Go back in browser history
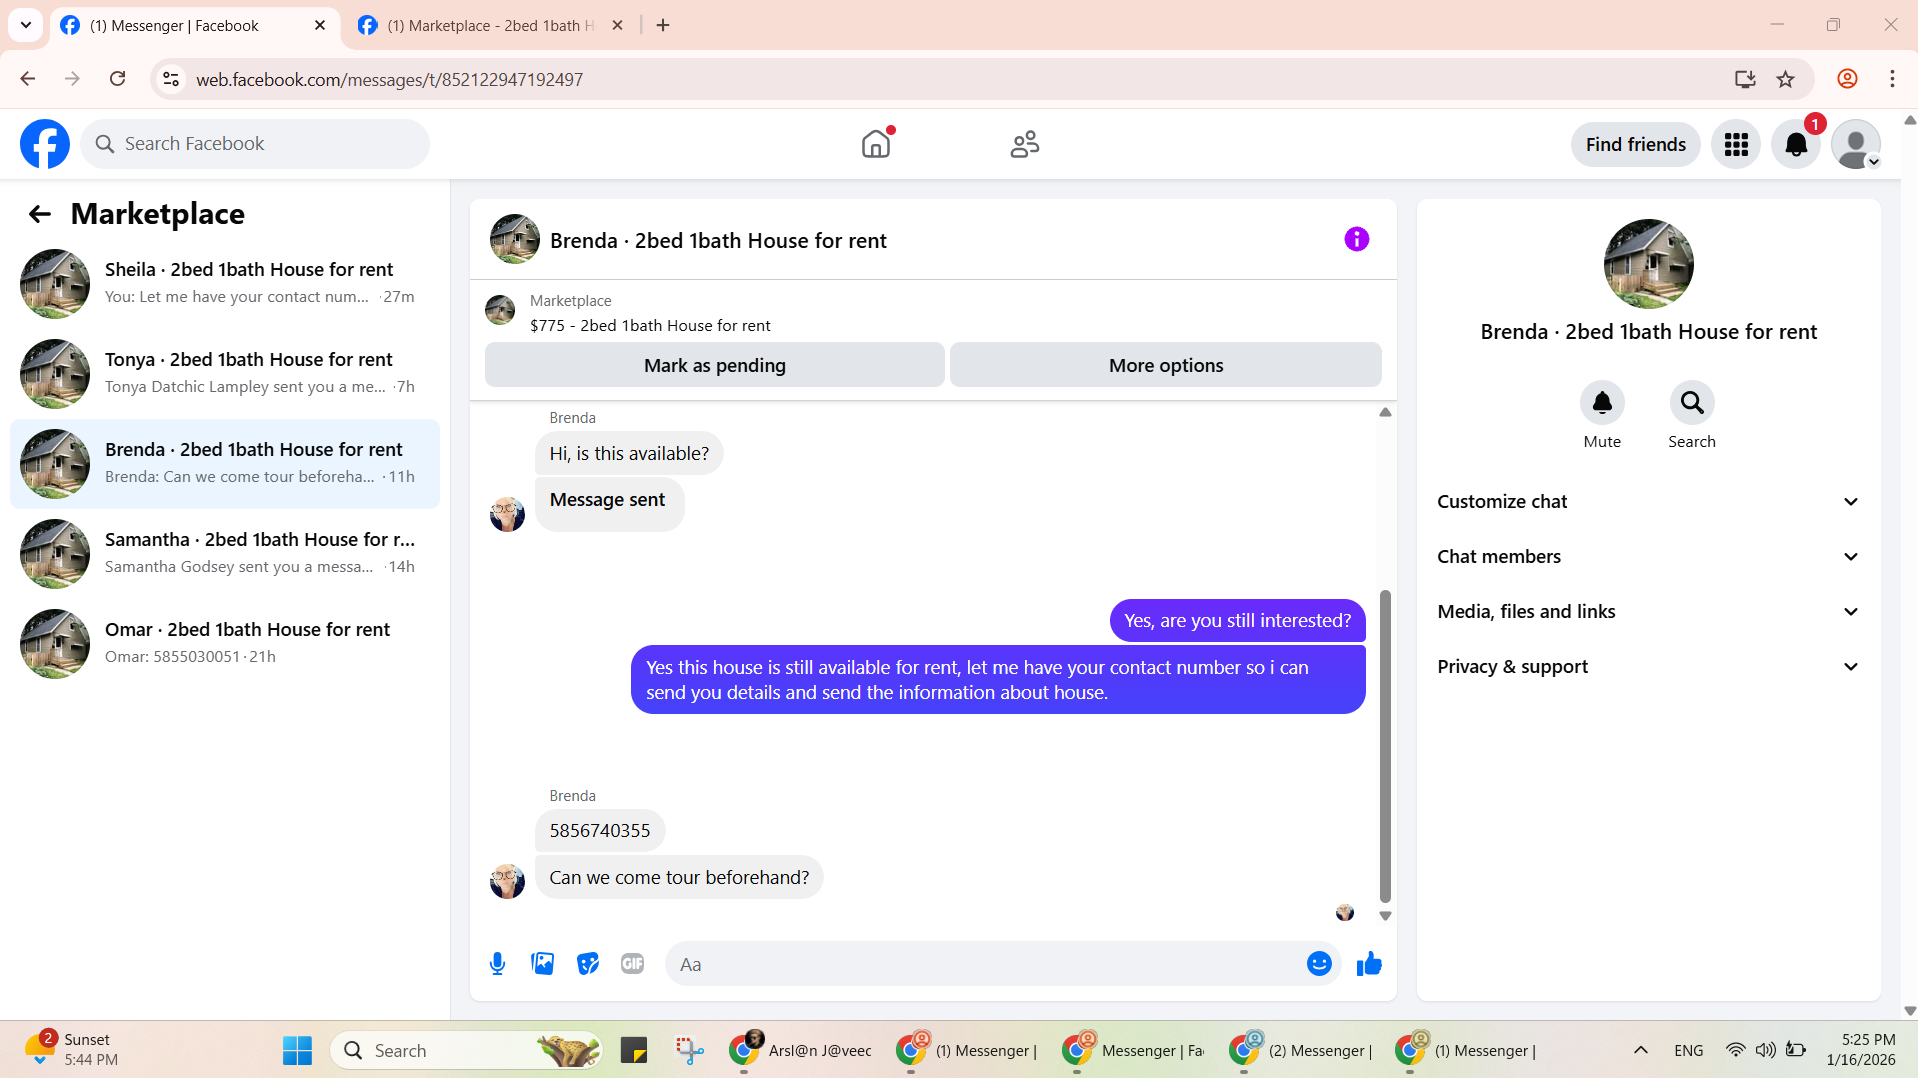This screenshot has height=1078, width=1918. (28, 79)
